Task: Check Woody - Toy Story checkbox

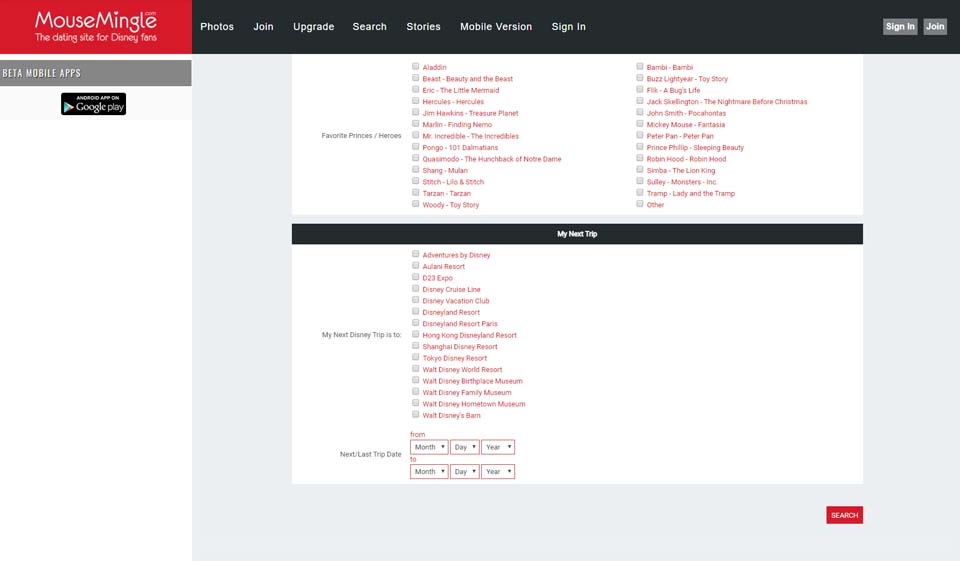Action: [416, 204]
